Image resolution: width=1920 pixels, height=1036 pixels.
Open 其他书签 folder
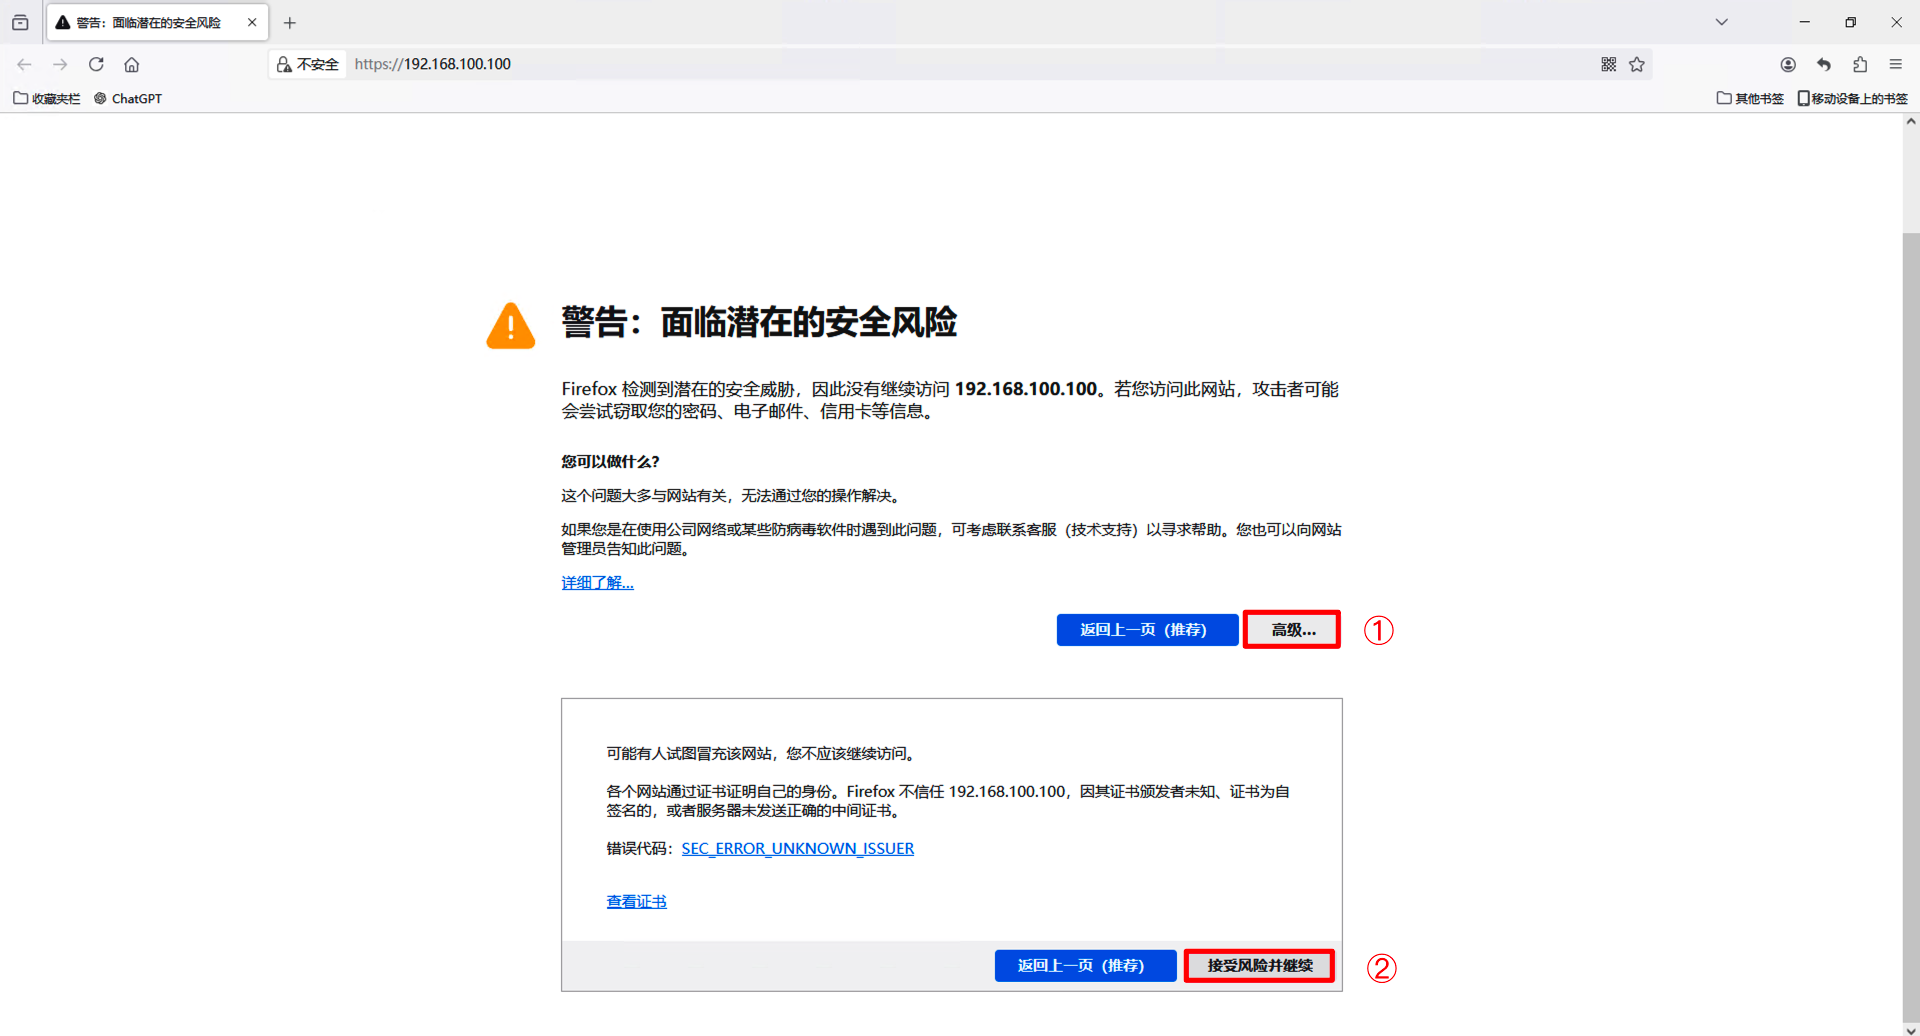[1750, 98]
